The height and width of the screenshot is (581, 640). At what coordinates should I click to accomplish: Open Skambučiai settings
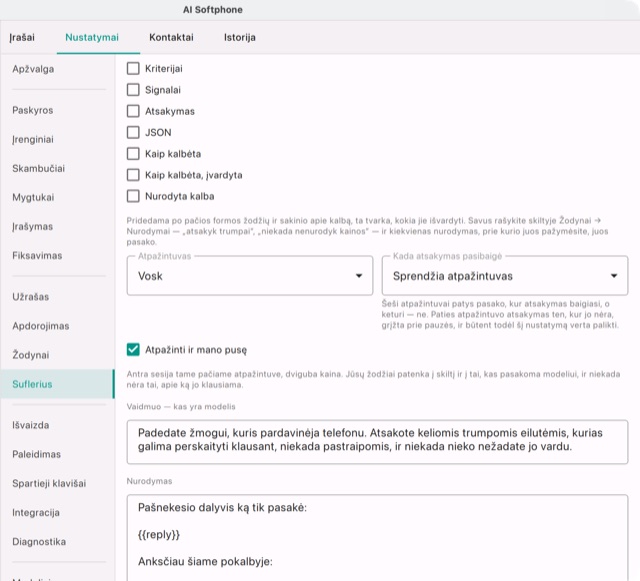pyautogui.click(x=57, y=168)
